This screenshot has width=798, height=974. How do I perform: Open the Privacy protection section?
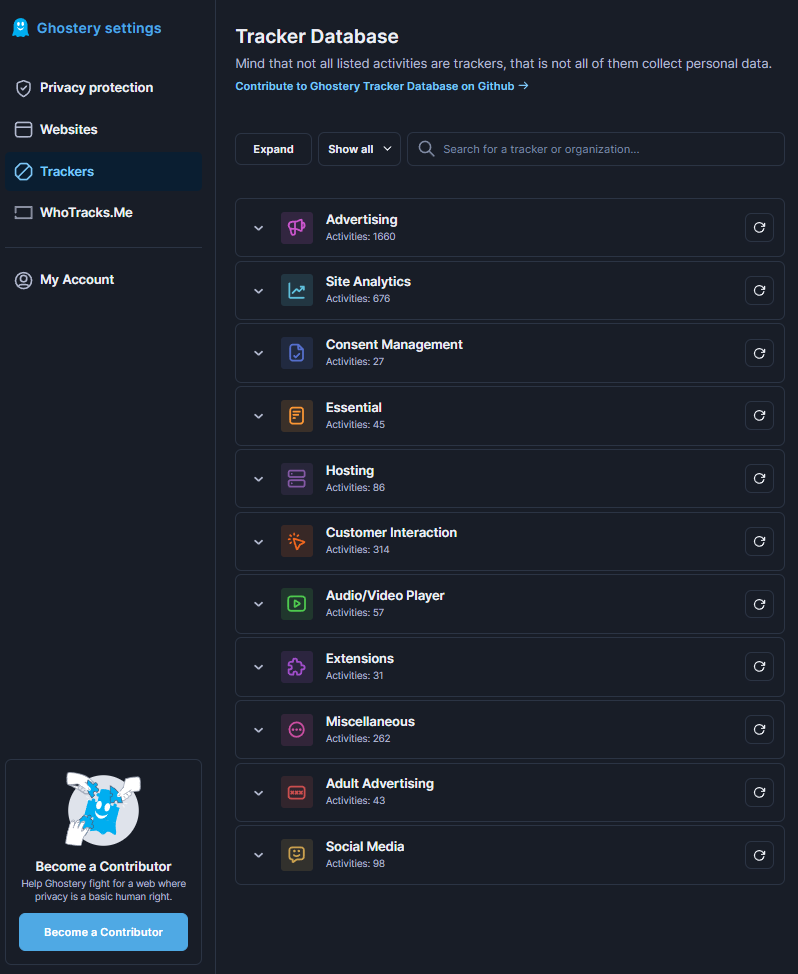[x=104, y=88]
